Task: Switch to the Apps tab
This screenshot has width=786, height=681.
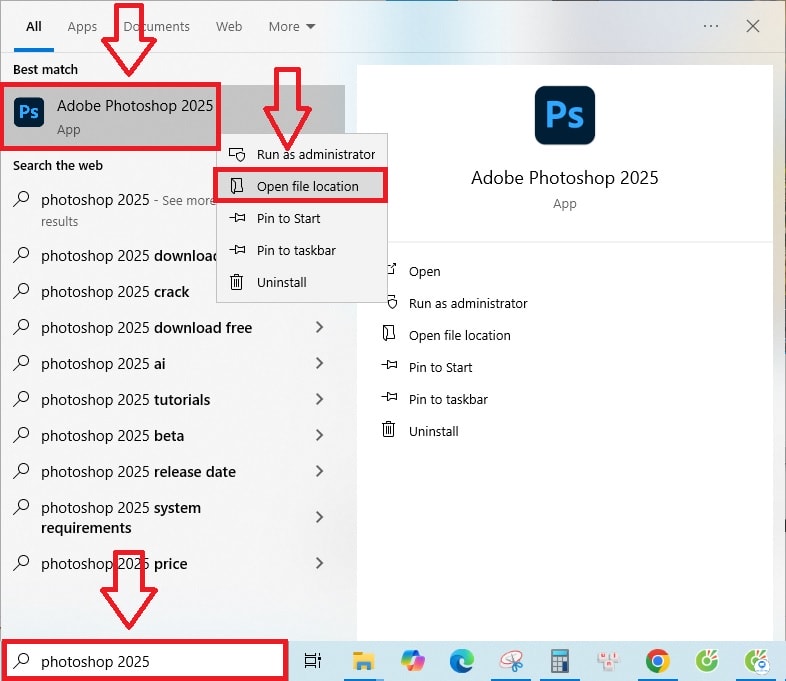Action: click(x=82, y=26)
